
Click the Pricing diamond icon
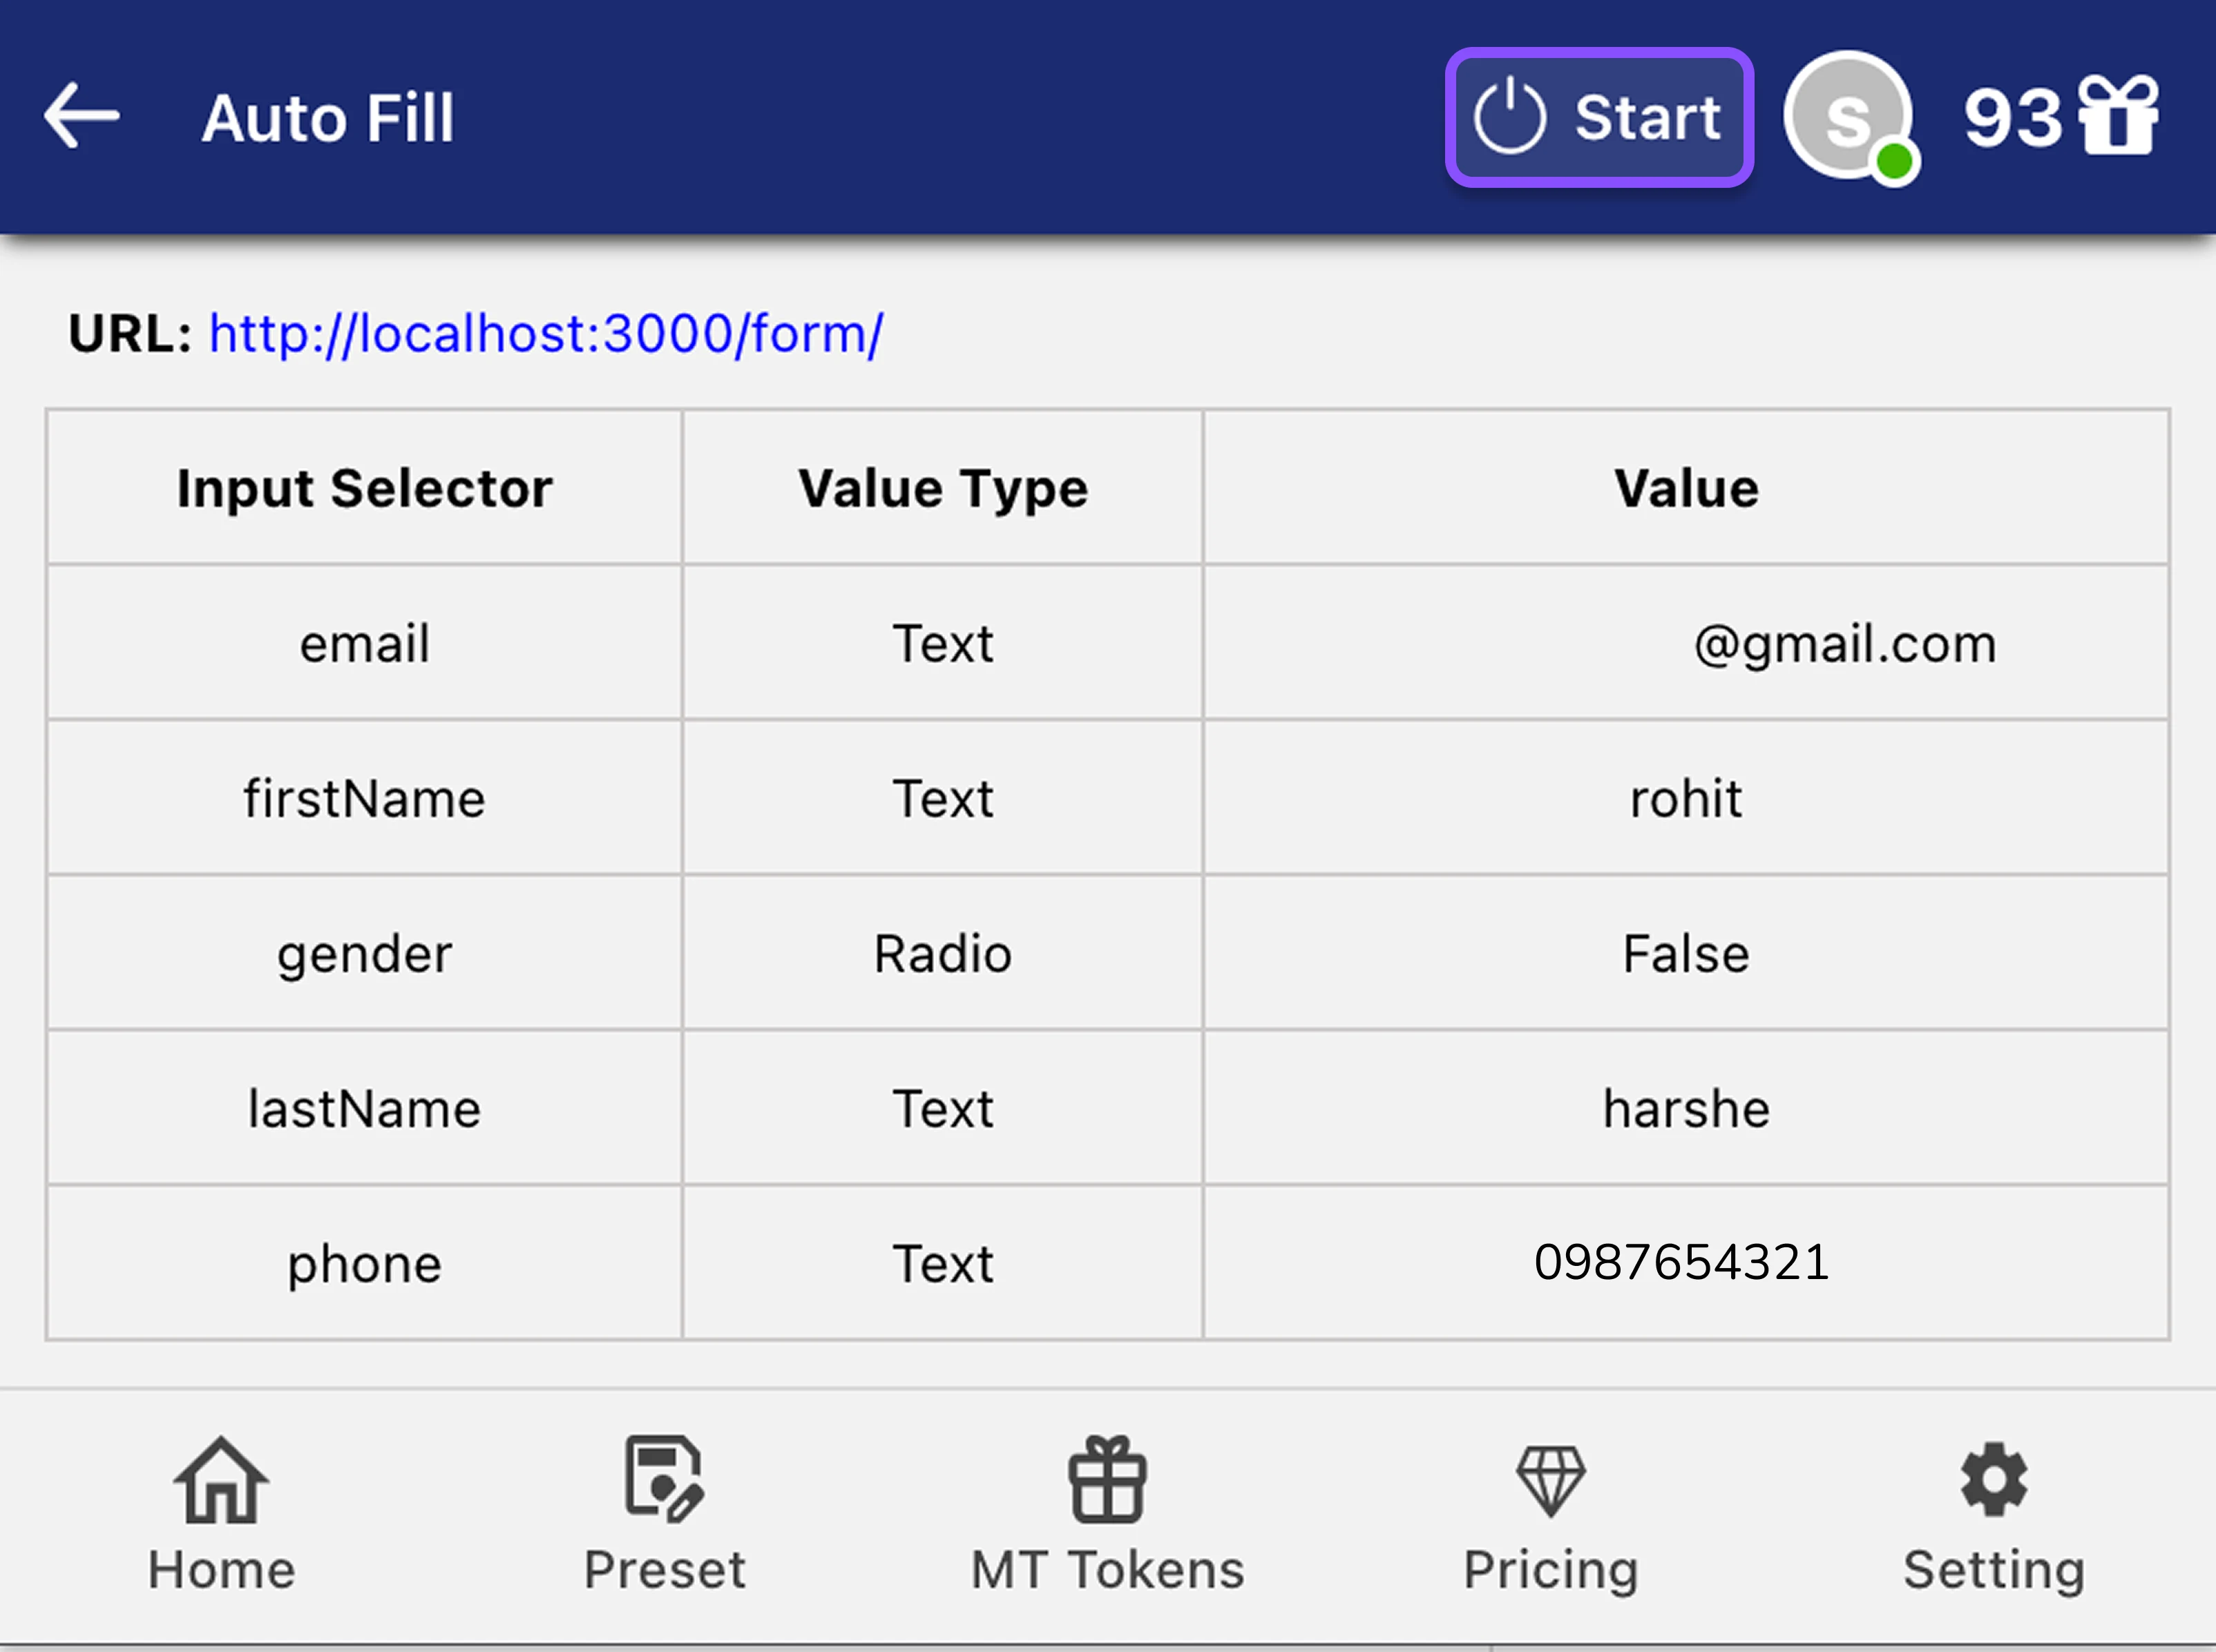(1550, 1481)
